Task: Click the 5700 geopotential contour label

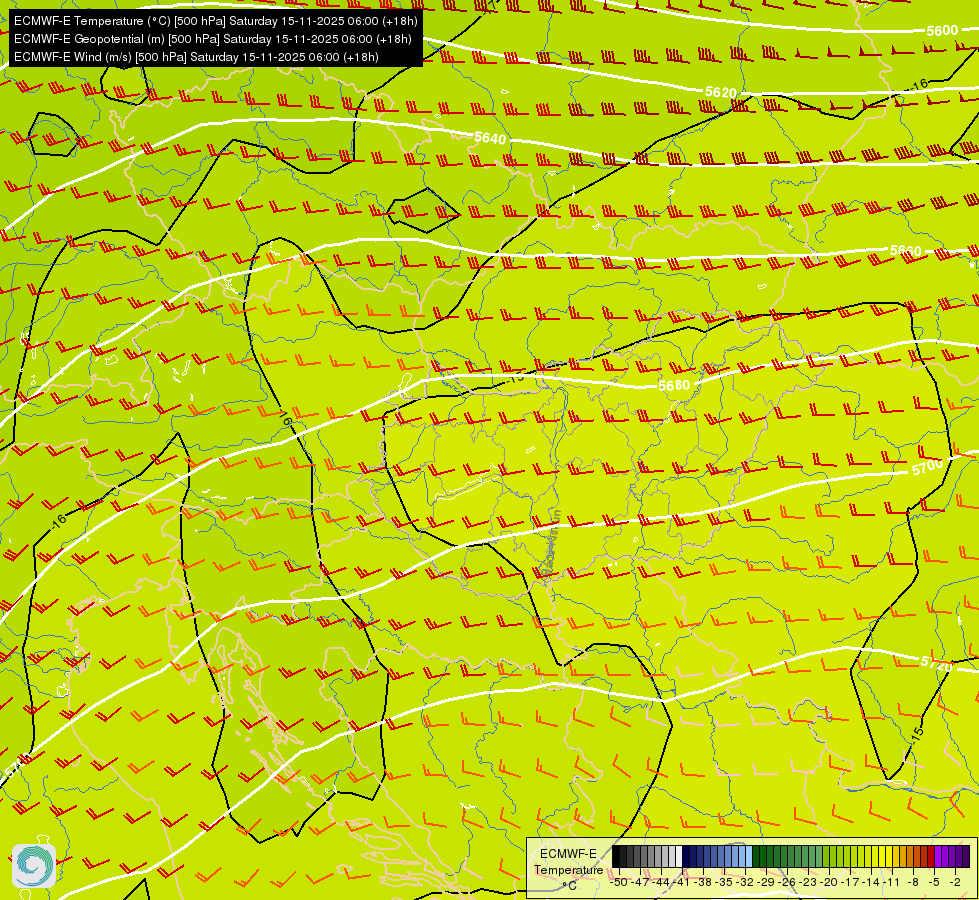Action: click(x=928, y=467)
